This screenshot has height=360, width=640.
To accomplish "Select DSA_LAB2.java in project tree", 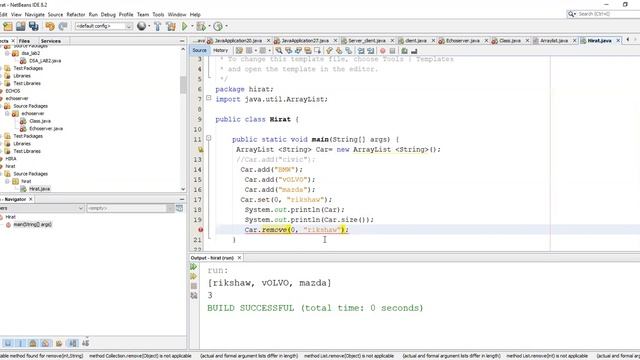I will [45, 60].
